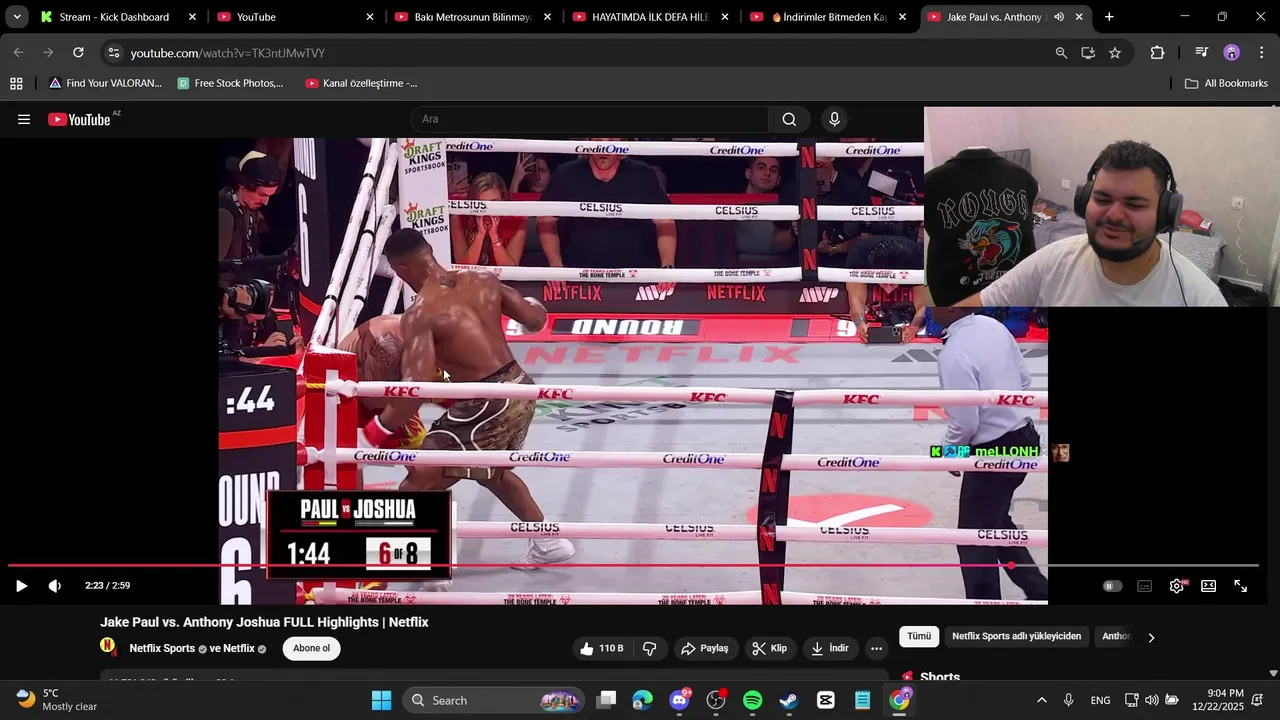Open more actions three-dot menu
Screen dimensions: 1280x720
(x=877, y=648)
